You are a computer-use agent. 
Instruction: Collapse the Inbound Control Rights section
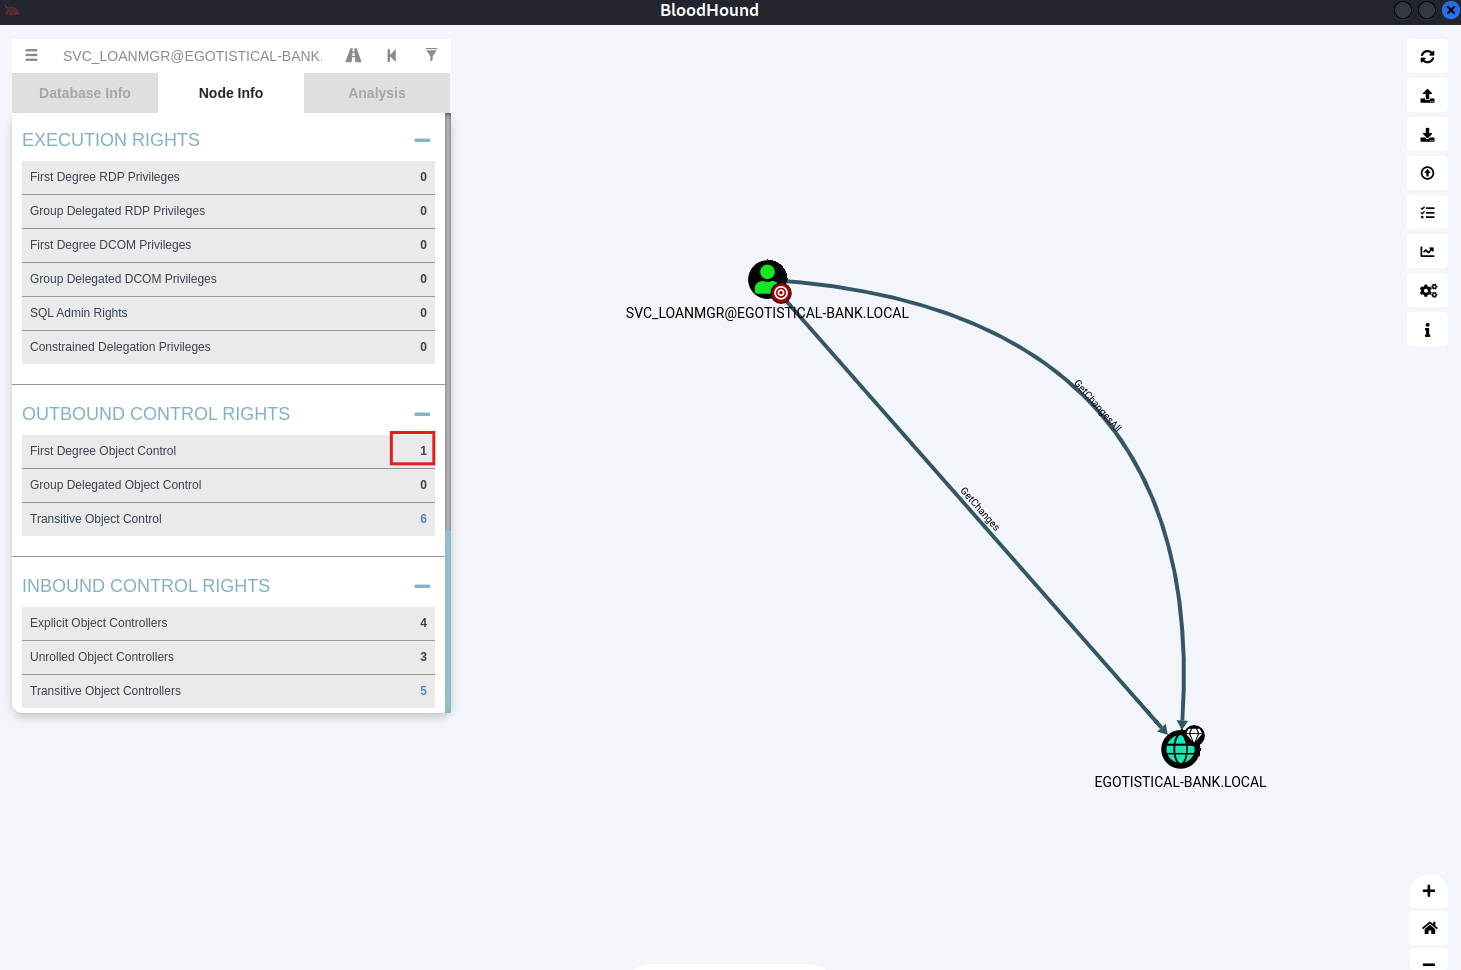[x=422, y=587]
